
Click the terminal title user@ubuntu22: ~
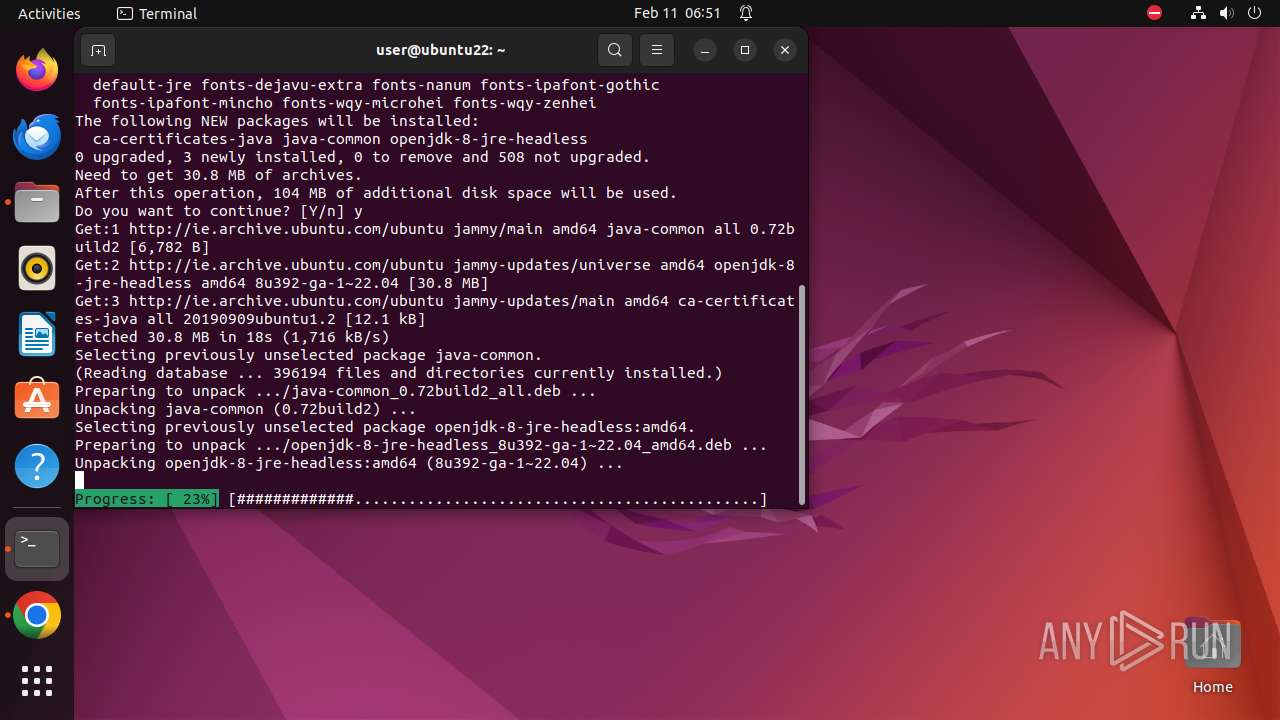441,50
